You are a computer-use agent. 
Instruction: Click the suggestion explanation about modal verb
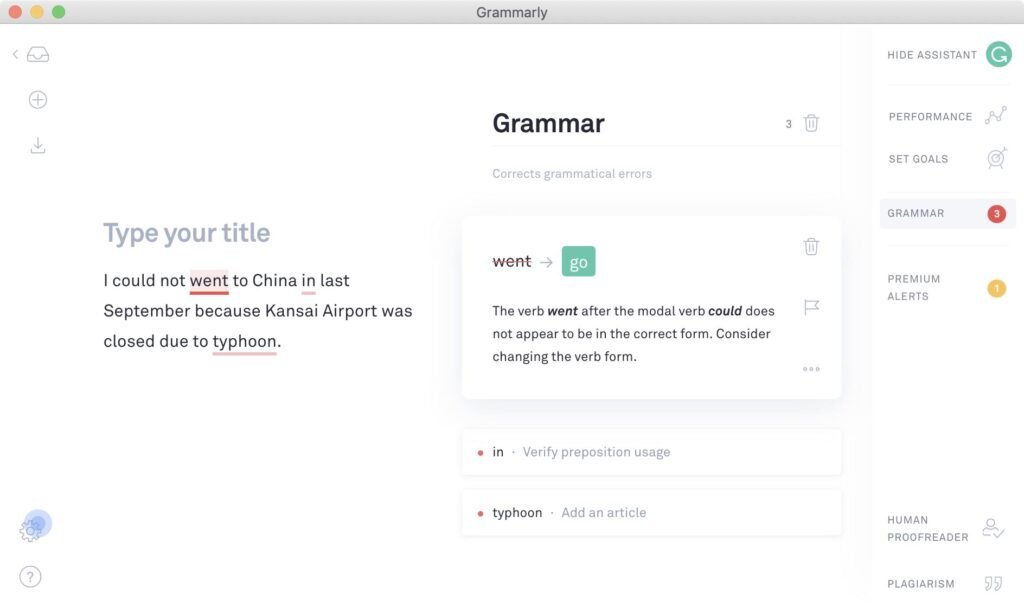(633, 333)
